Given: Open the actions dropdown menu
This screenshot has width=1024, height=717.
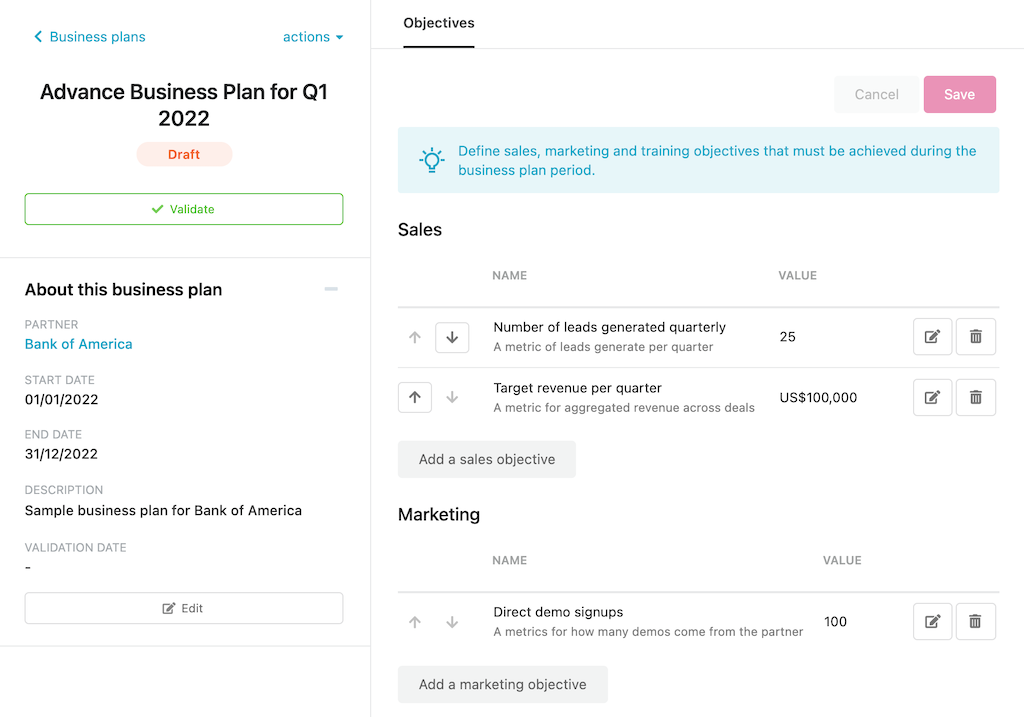Looking at the screenshot, I should [313, 37].
